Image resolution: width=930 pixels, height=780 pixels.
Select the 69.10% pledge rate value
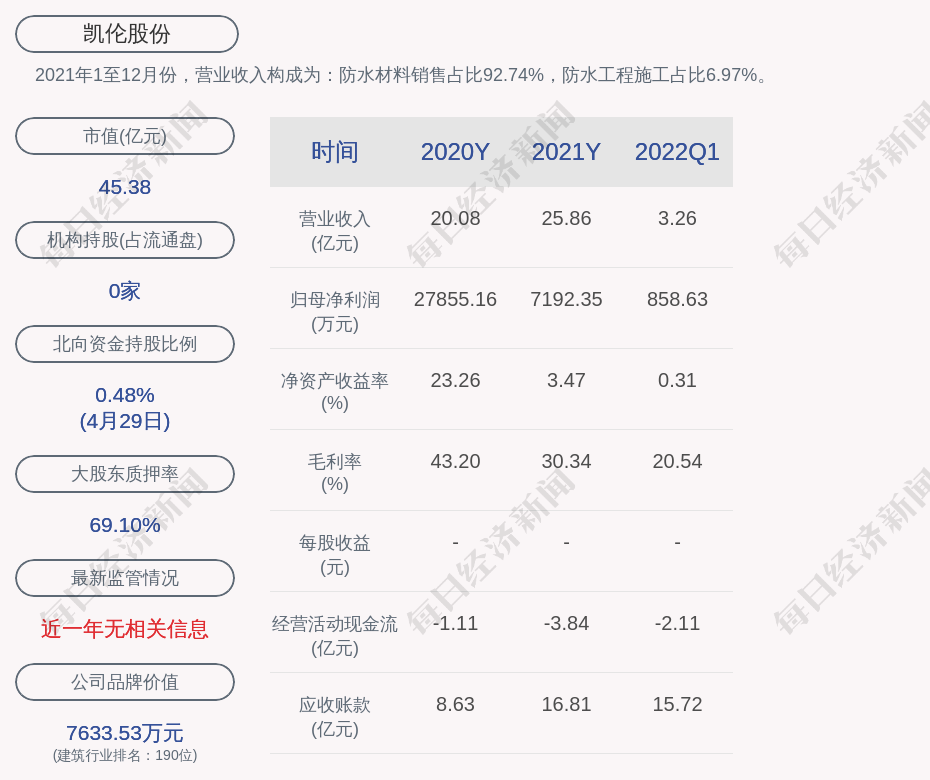tap(125, 525)
